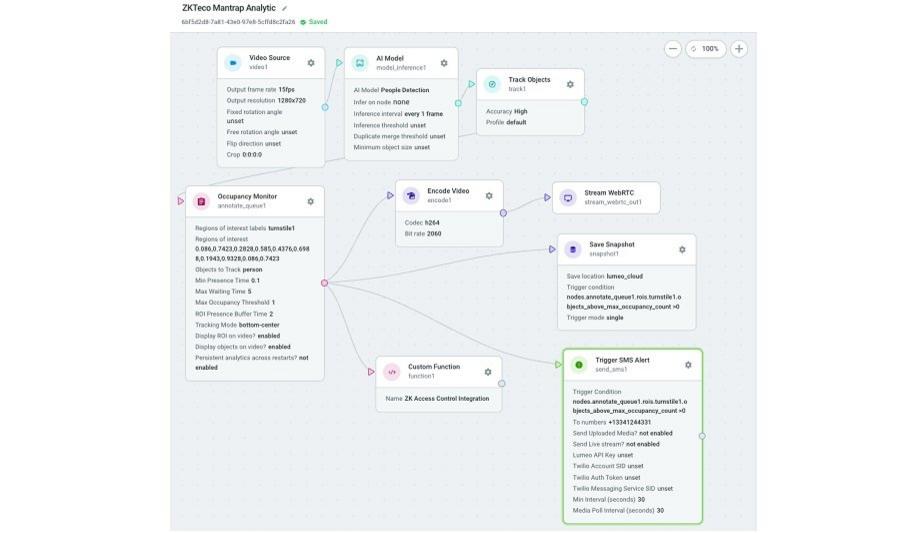Viewport: 920px width, 533px height.
Task: Open Trigger SMS Alert settings gear
Action: pos(688,365)
